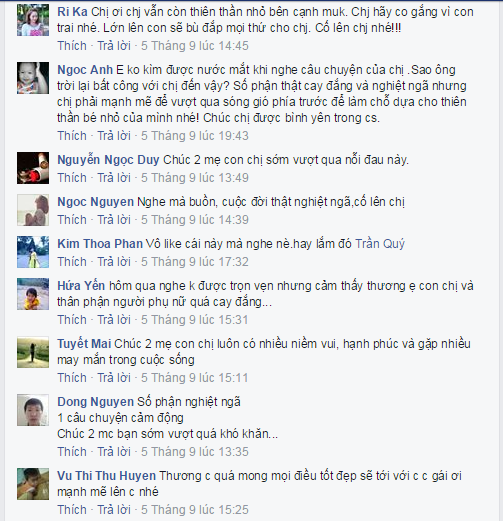Open Ngoc Anh's avatar thumbnail

click(33, 78)
